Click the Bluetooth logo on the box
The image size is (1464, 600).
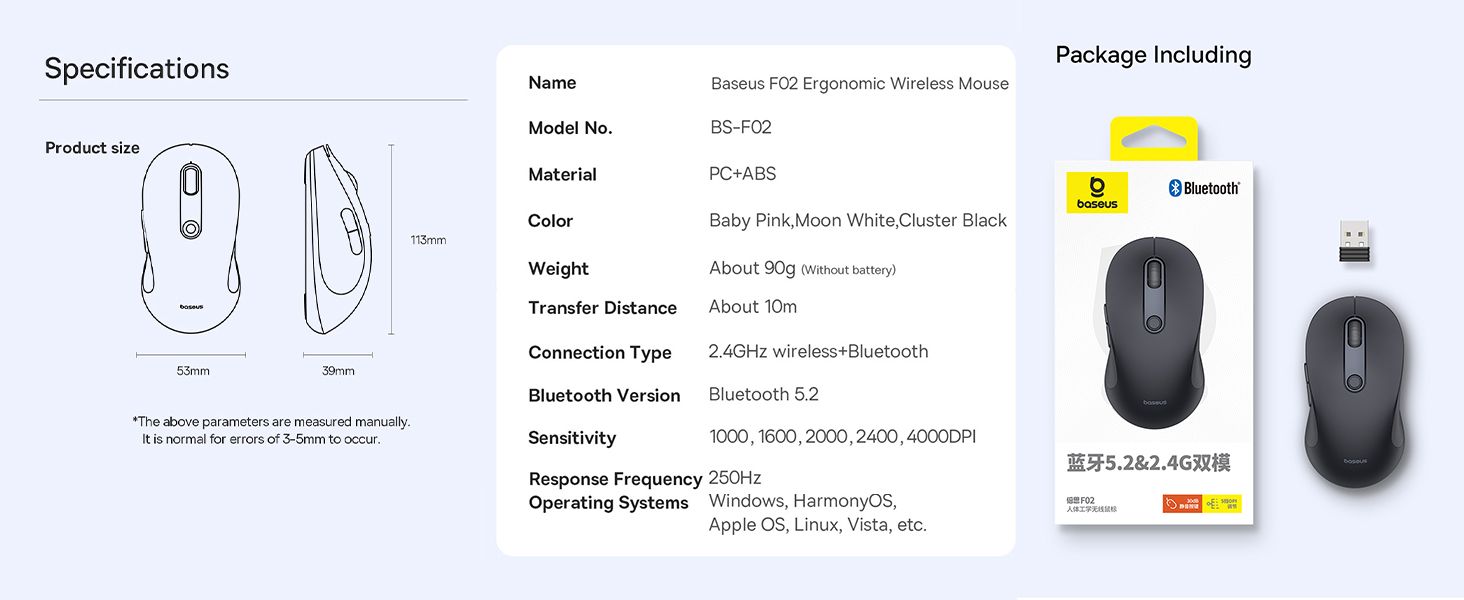pyautogui.click(x=1204, y=188)
